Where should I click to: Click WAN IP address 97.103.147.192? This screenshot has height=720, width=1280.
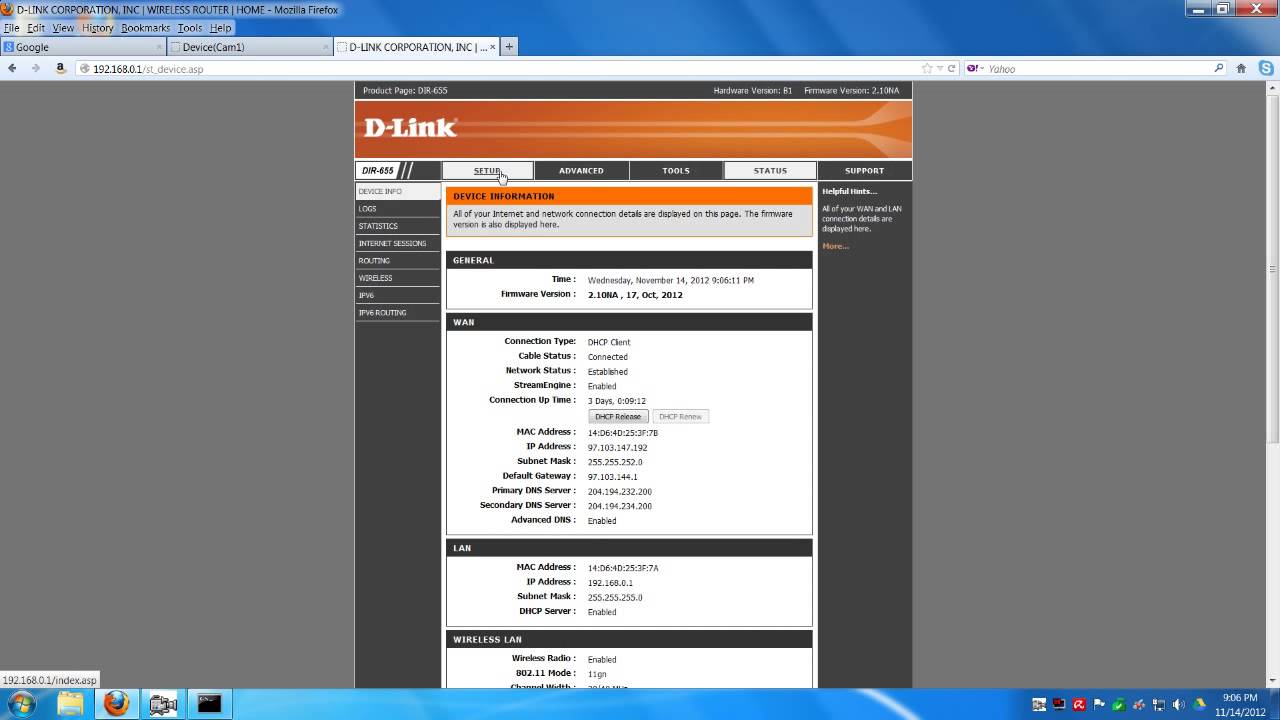click(617, 448)
